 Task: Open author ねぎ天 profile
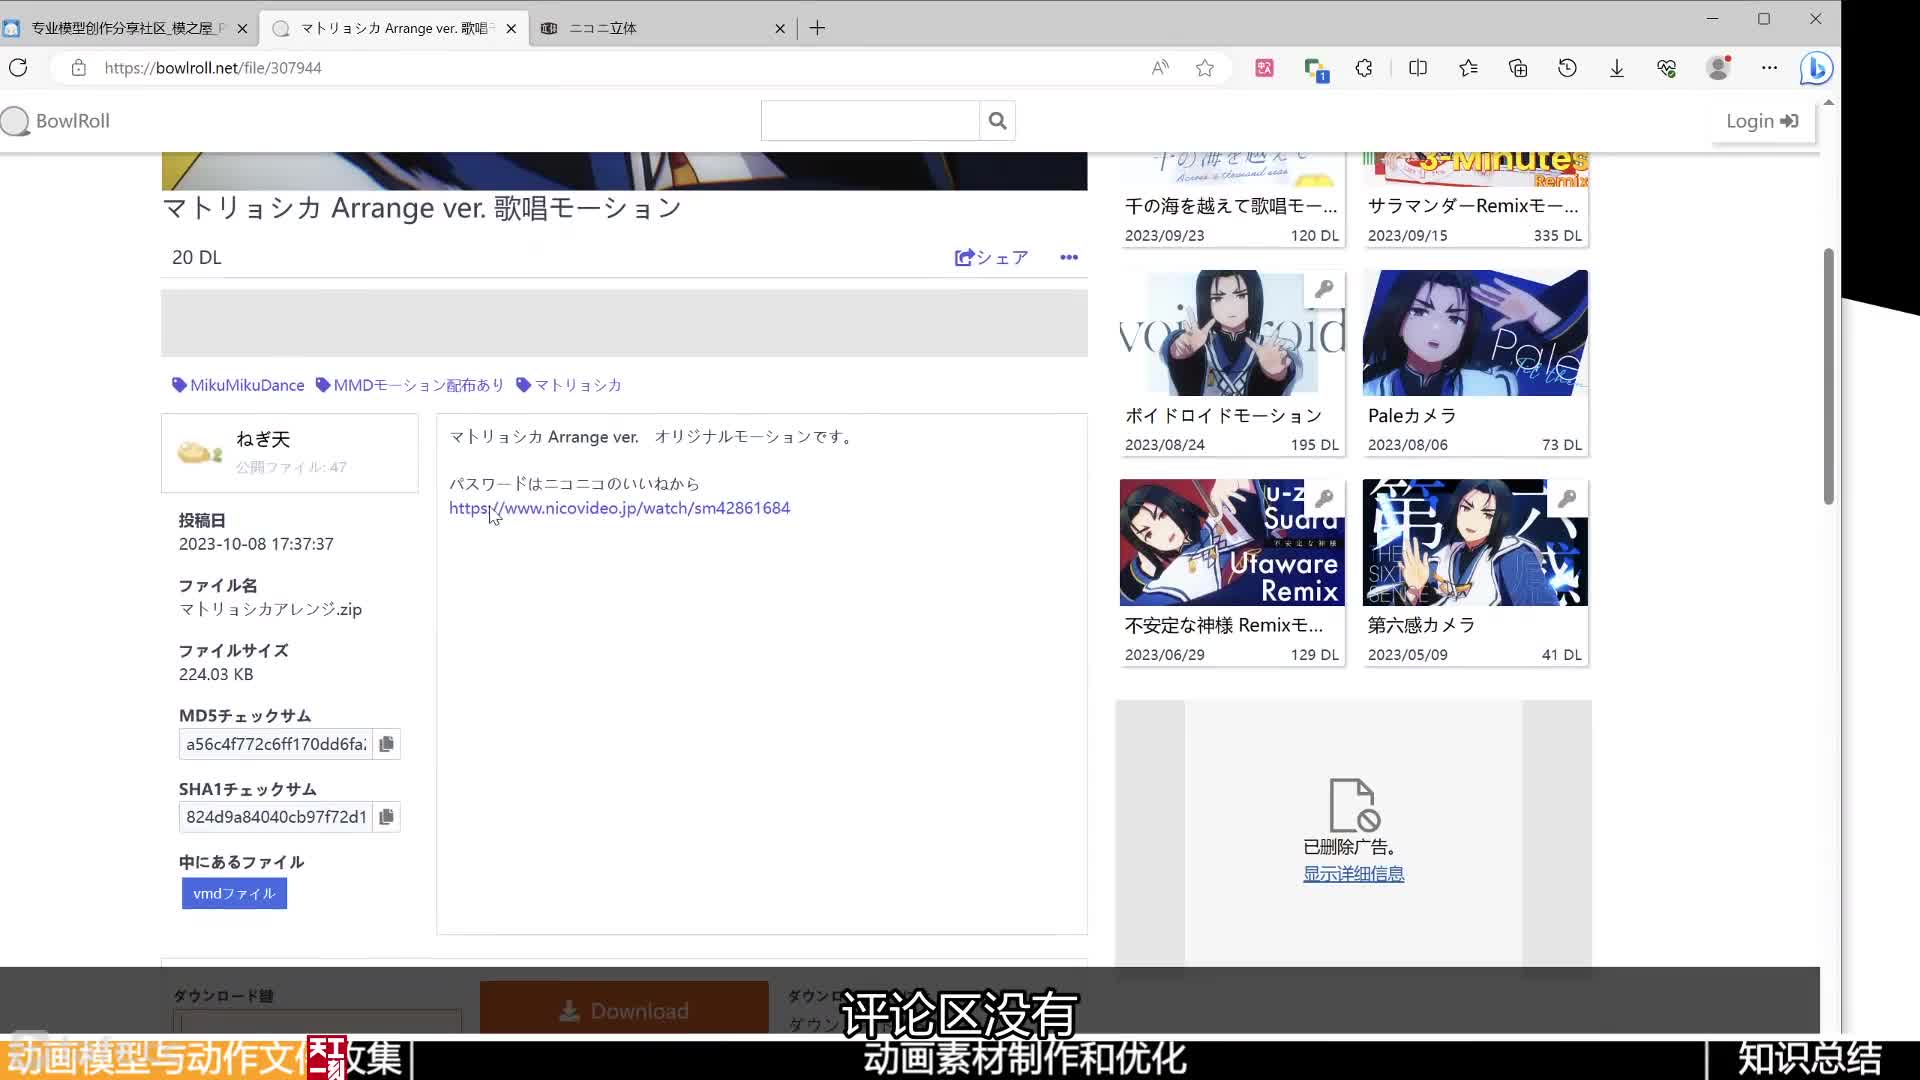click(263, 439)
